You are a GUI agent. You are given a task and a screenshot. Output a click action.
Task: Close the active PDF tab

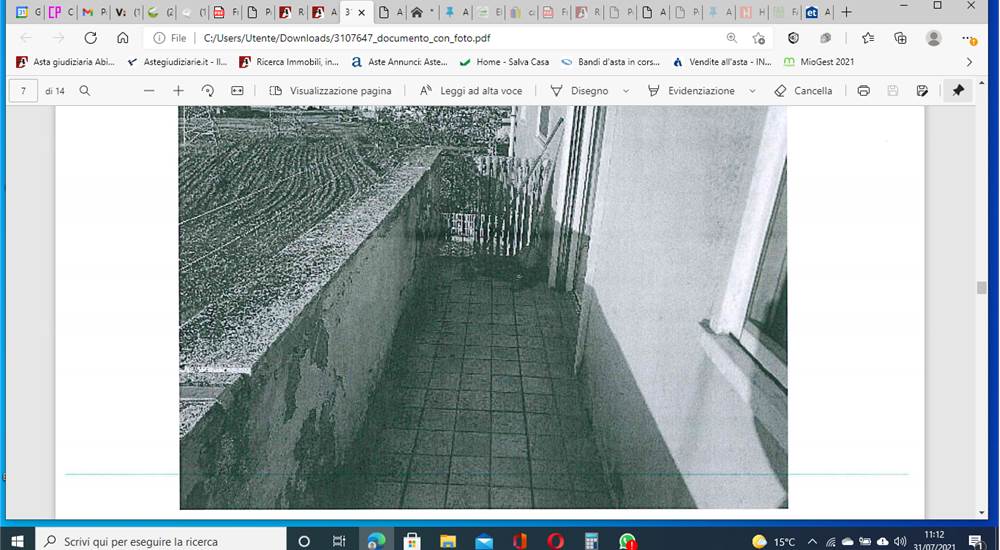pos(362,12)
